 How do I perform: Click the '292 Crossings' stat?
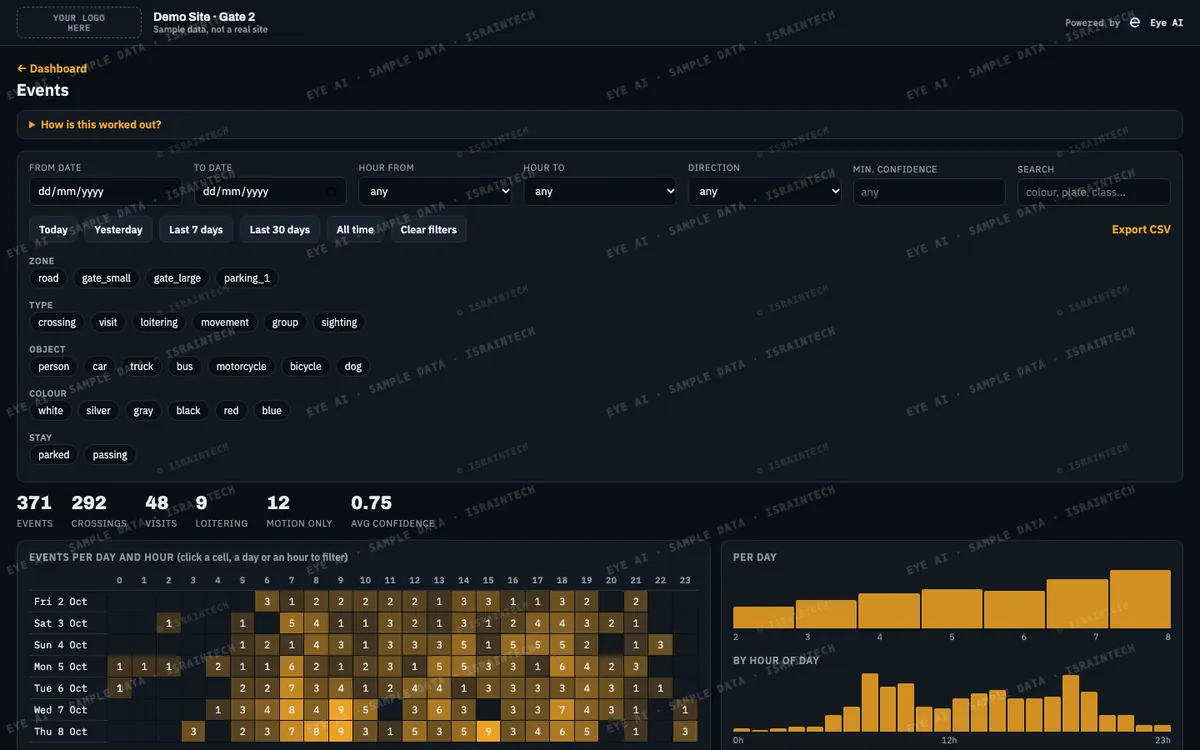click(x=99, y=510)
